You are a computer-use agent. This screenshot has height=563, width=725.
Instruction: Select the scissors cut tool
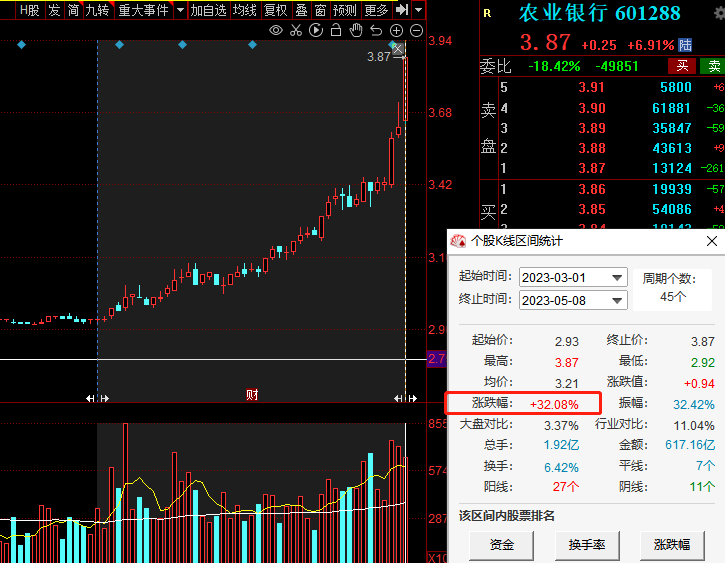(x=296, y=31)
